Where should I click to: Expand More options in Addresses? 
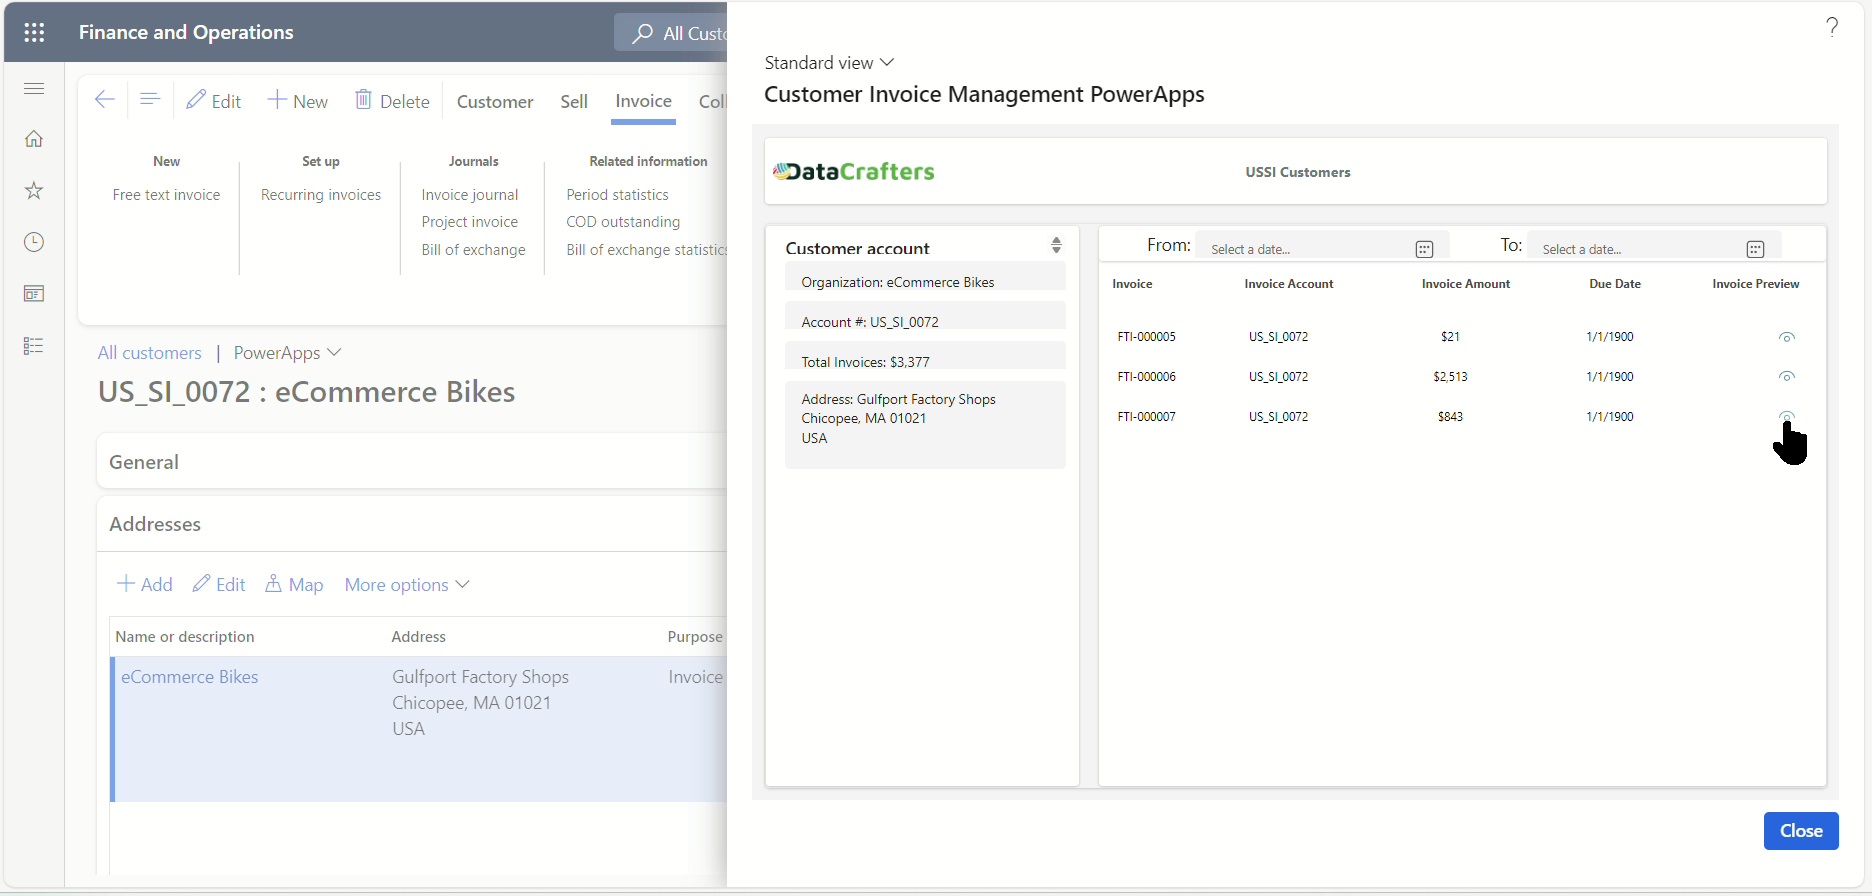coord(407,585)
